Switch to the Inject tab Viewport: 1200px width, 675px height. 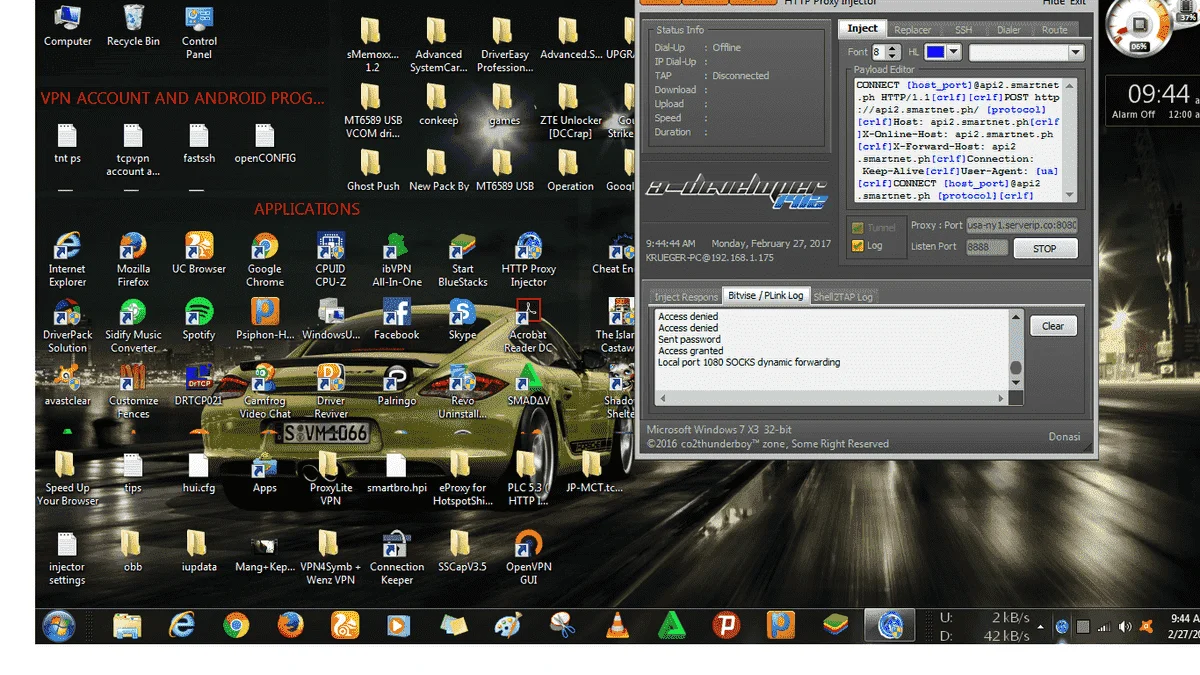tap(862, 29)
